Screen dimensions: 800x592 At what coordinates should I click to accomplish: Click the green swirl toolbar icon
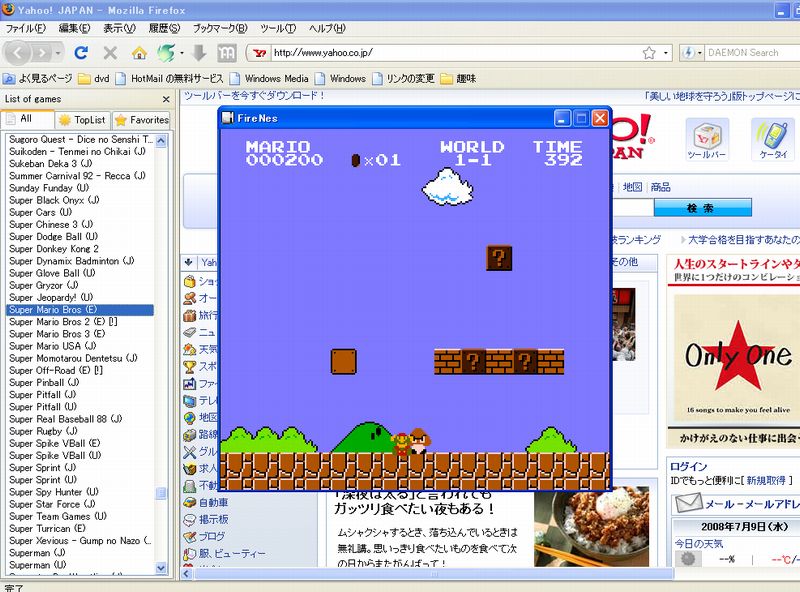(167, 53)
